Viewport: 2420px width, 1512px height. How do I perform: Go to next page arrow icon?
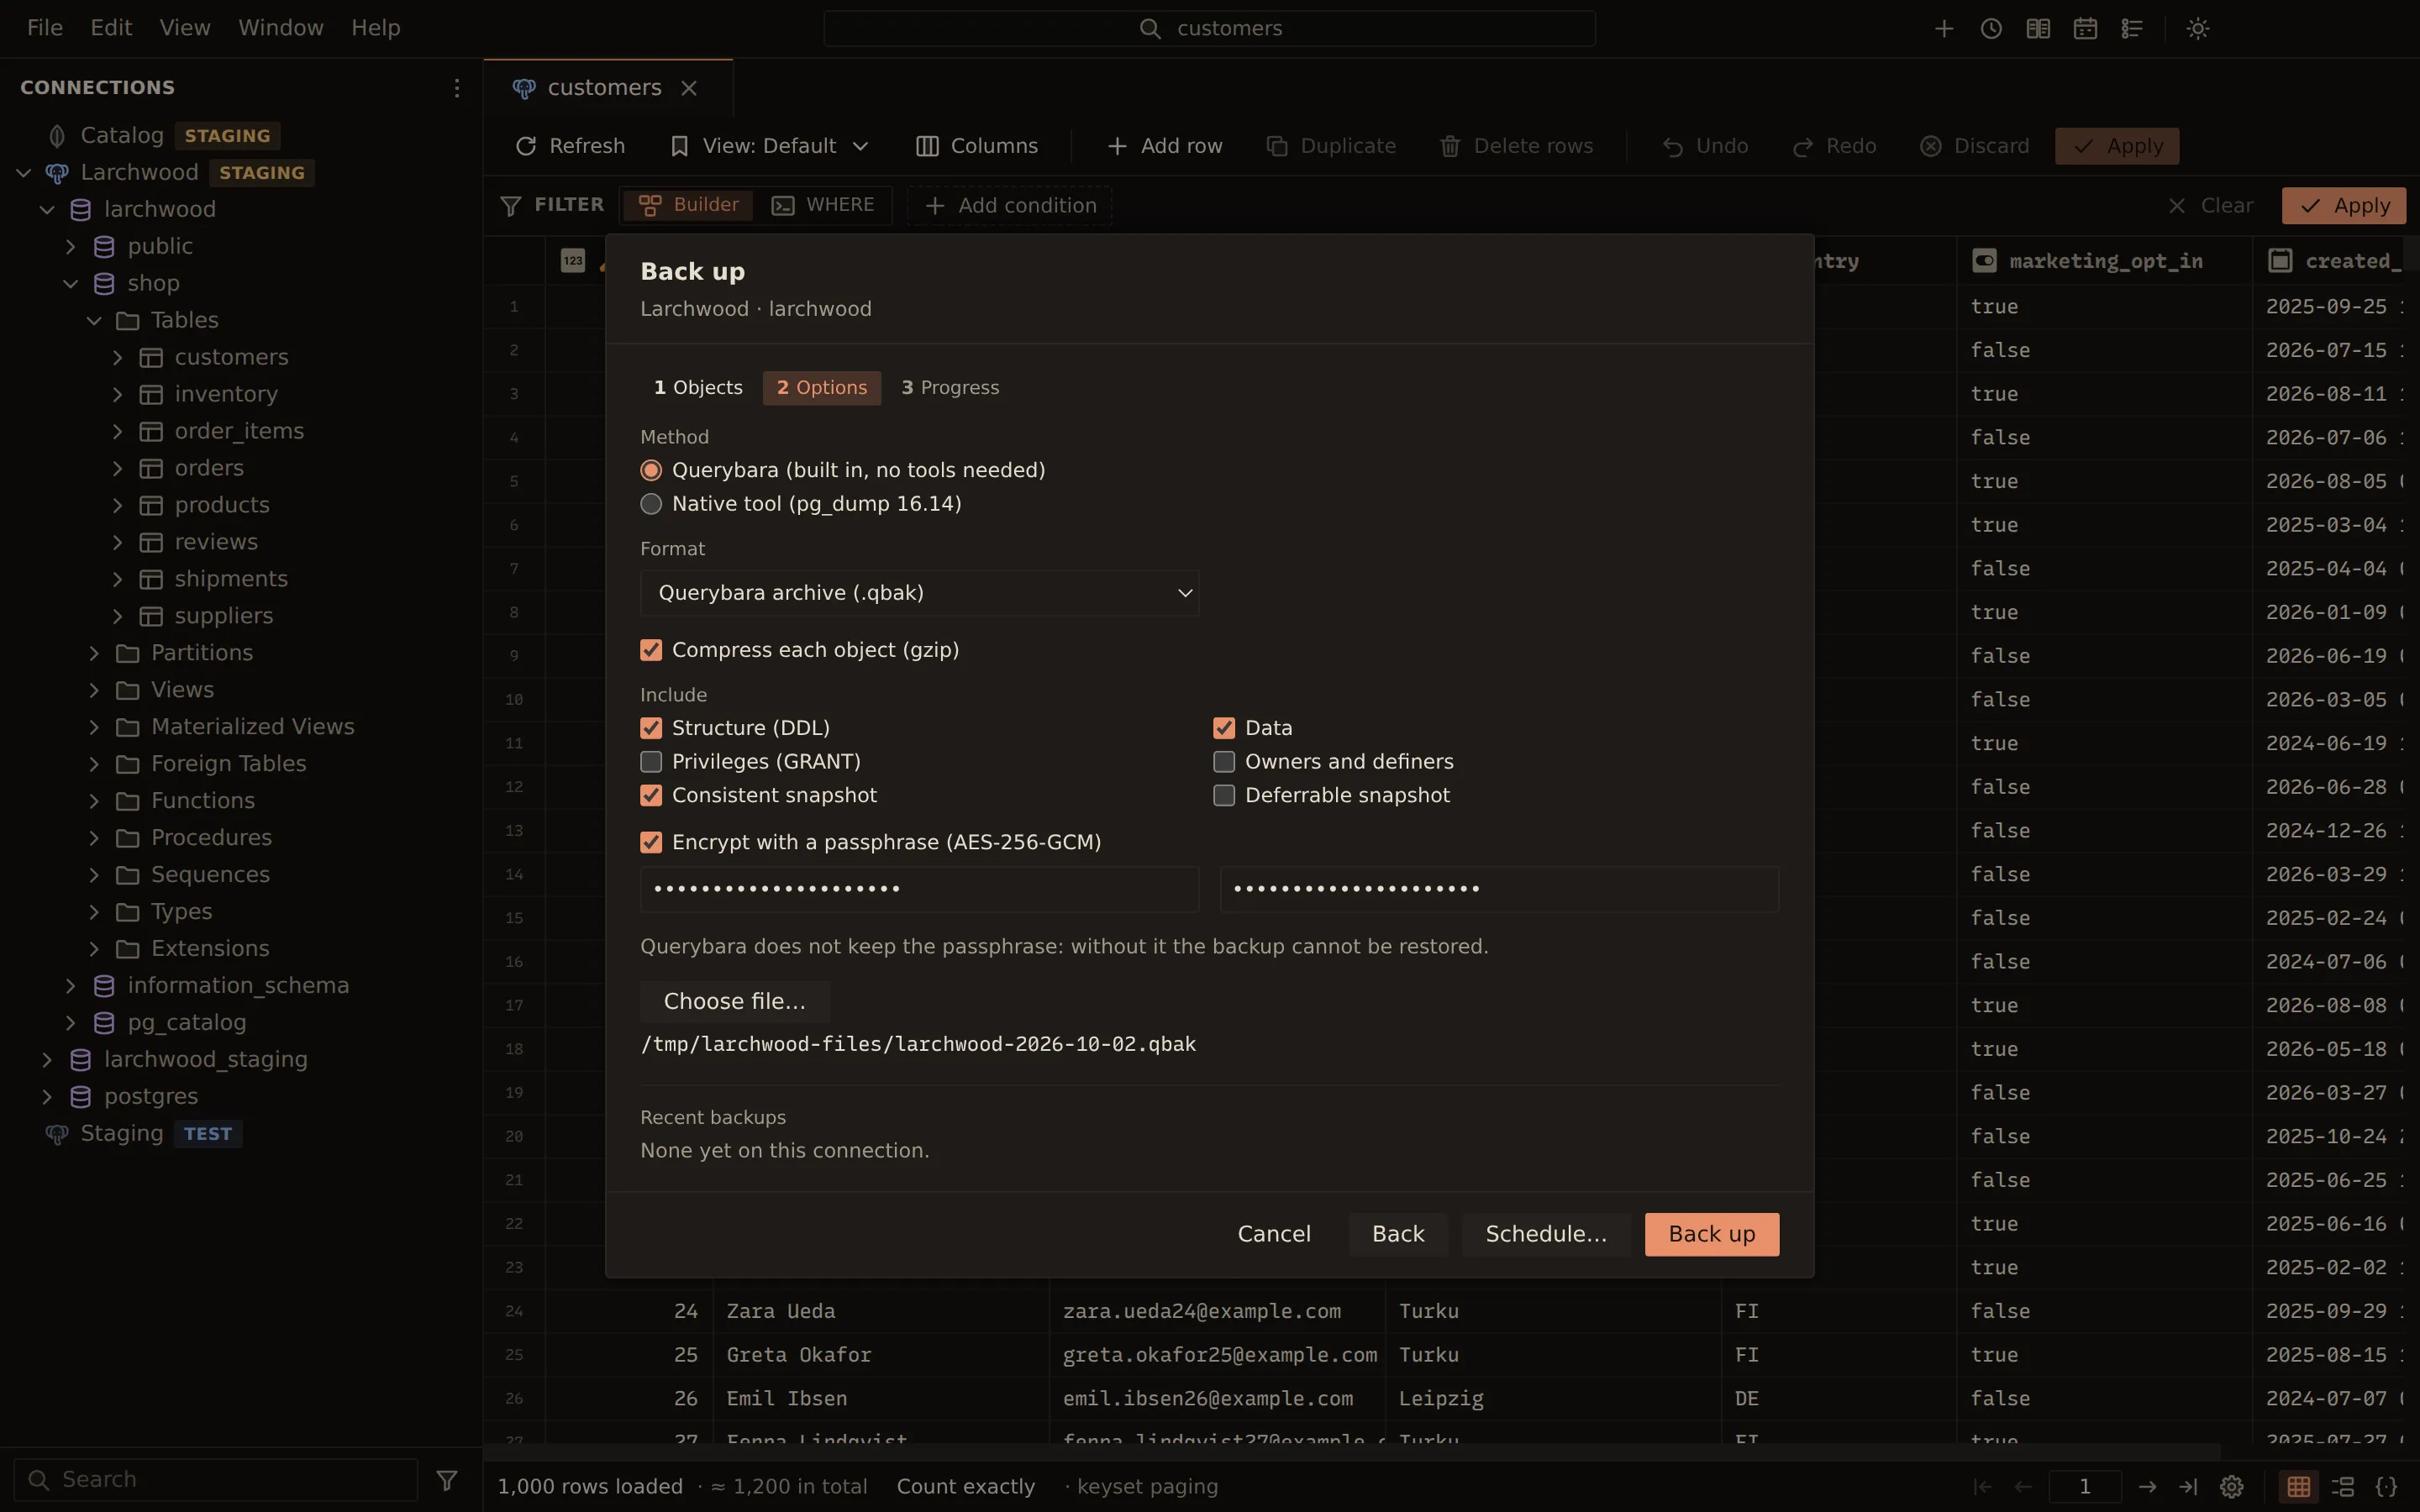point(2147,1486)
